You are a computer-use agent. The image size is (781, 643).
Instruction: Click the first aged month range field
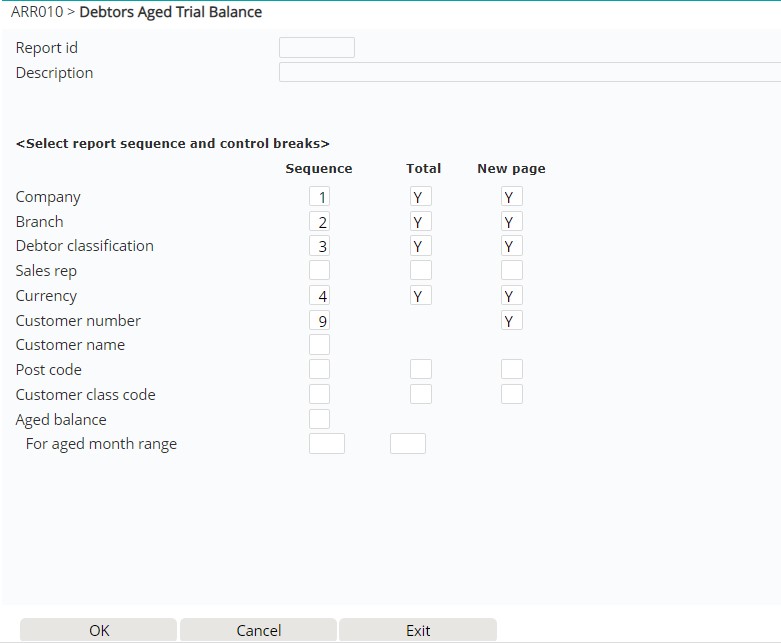point(327,444)
